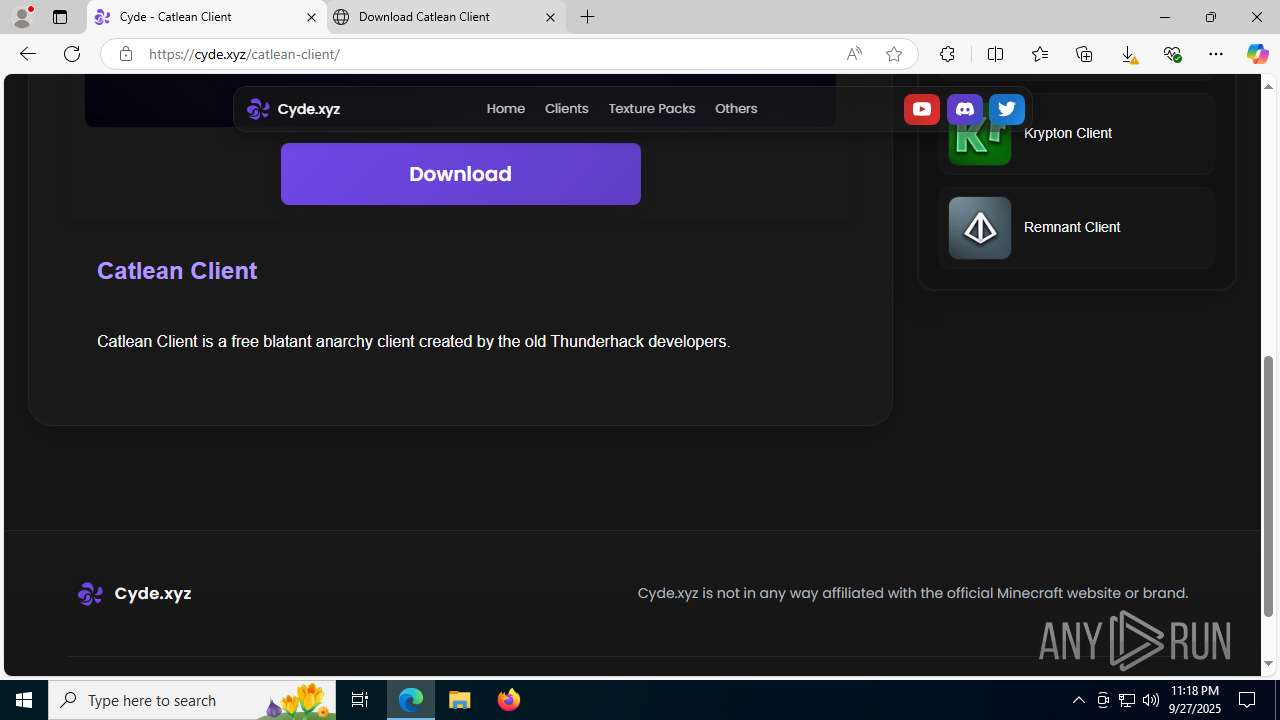This screenshot has width=1280, height=720.
Task: Click the page vertical scrollbar thumb
Action: [x=1269, y=485]
